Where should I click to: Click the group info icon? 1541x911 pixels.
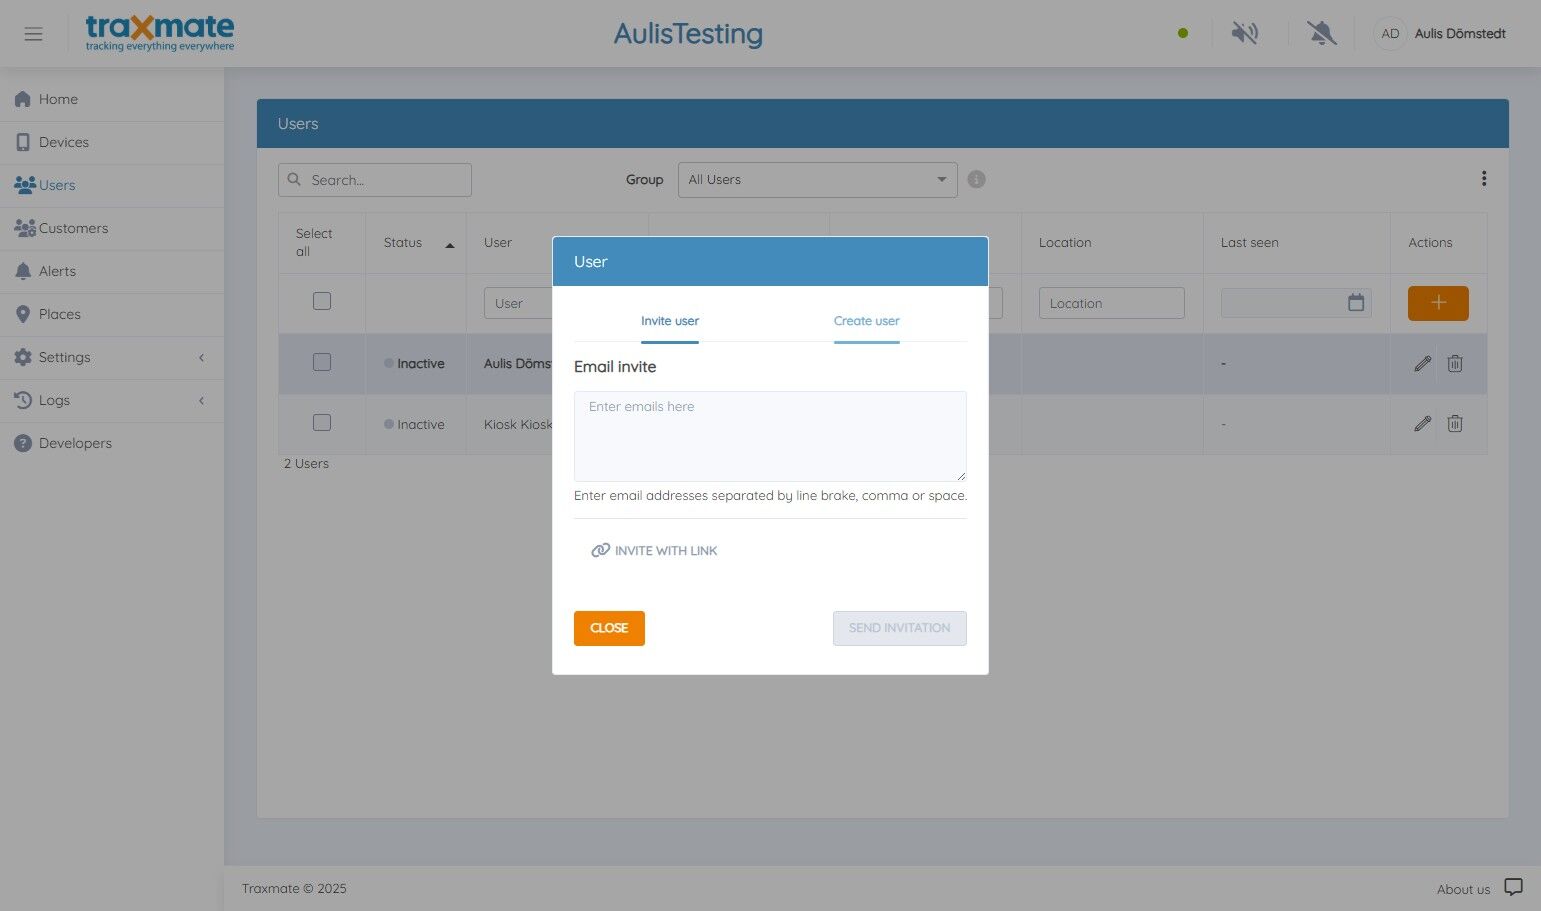(x=977, y=179)
